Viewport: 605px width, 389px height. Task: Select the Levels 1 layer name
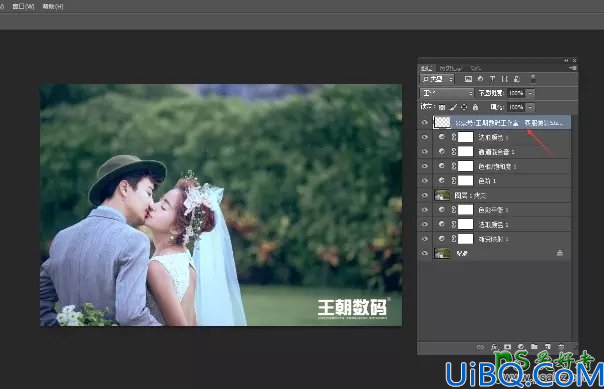pos(487,181)
